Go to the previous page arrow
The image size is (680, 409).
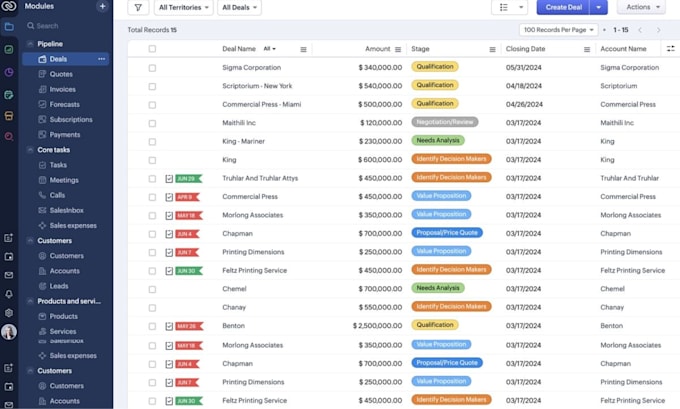click(640, 30)
